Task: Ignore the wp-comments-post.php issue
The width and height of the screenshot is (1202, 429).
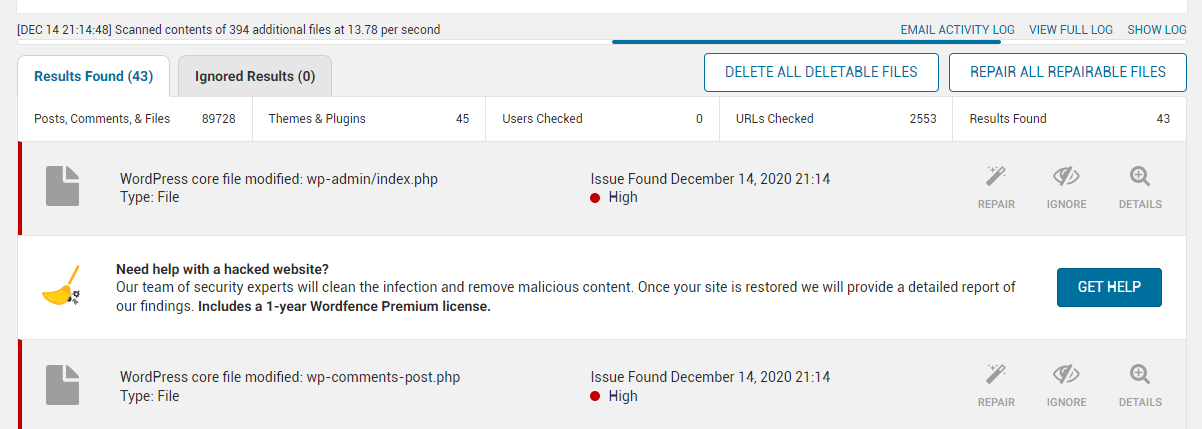Action: pyautogui.click(x=1066, y=386)
